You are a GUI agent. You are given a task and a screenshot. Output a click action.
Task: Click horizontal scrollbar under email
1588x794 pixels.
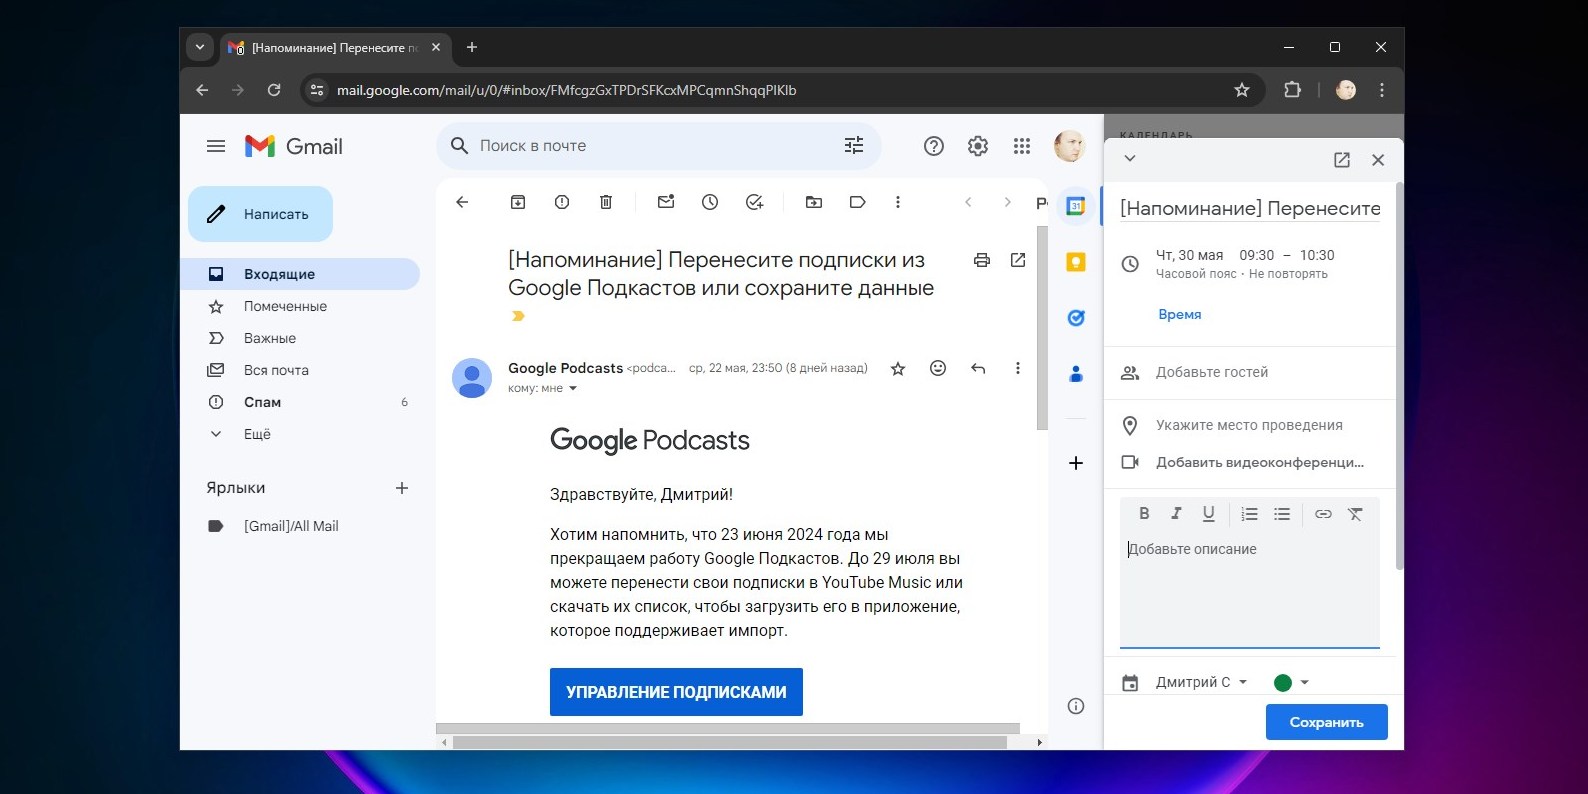729,742
